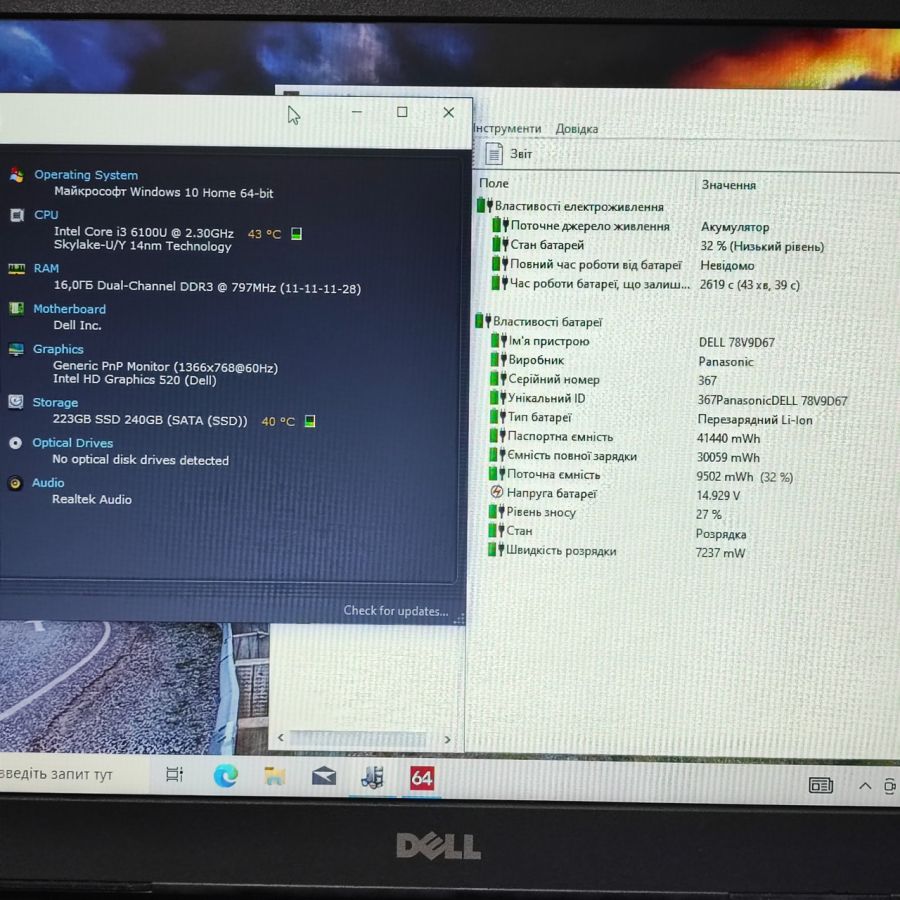Image resolution: width=900 pixels, height=900 pixels.
Task: Maximize the Speccy window
Action: tap(402, 112)
